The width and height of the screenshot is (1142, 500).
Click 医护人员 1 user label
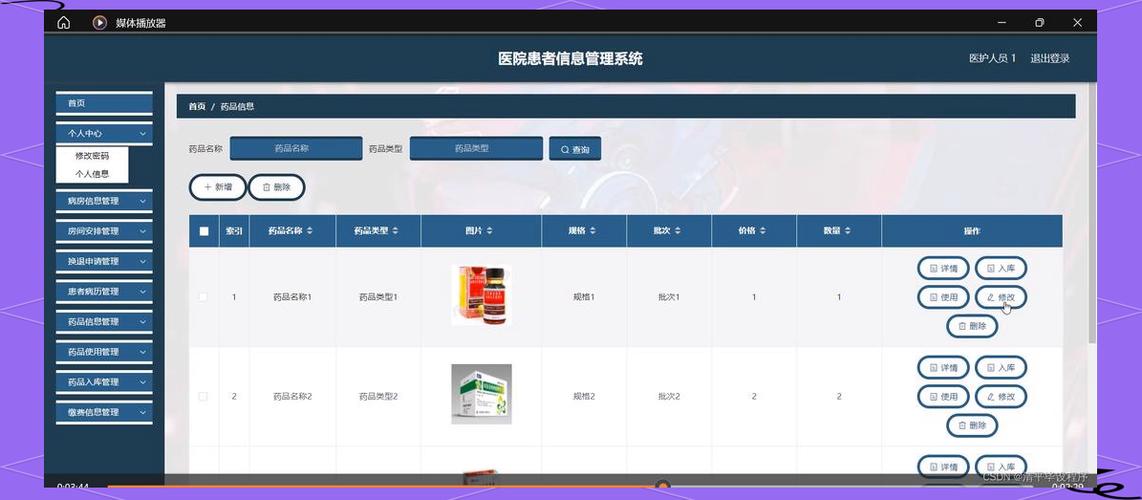pos(992,59)
